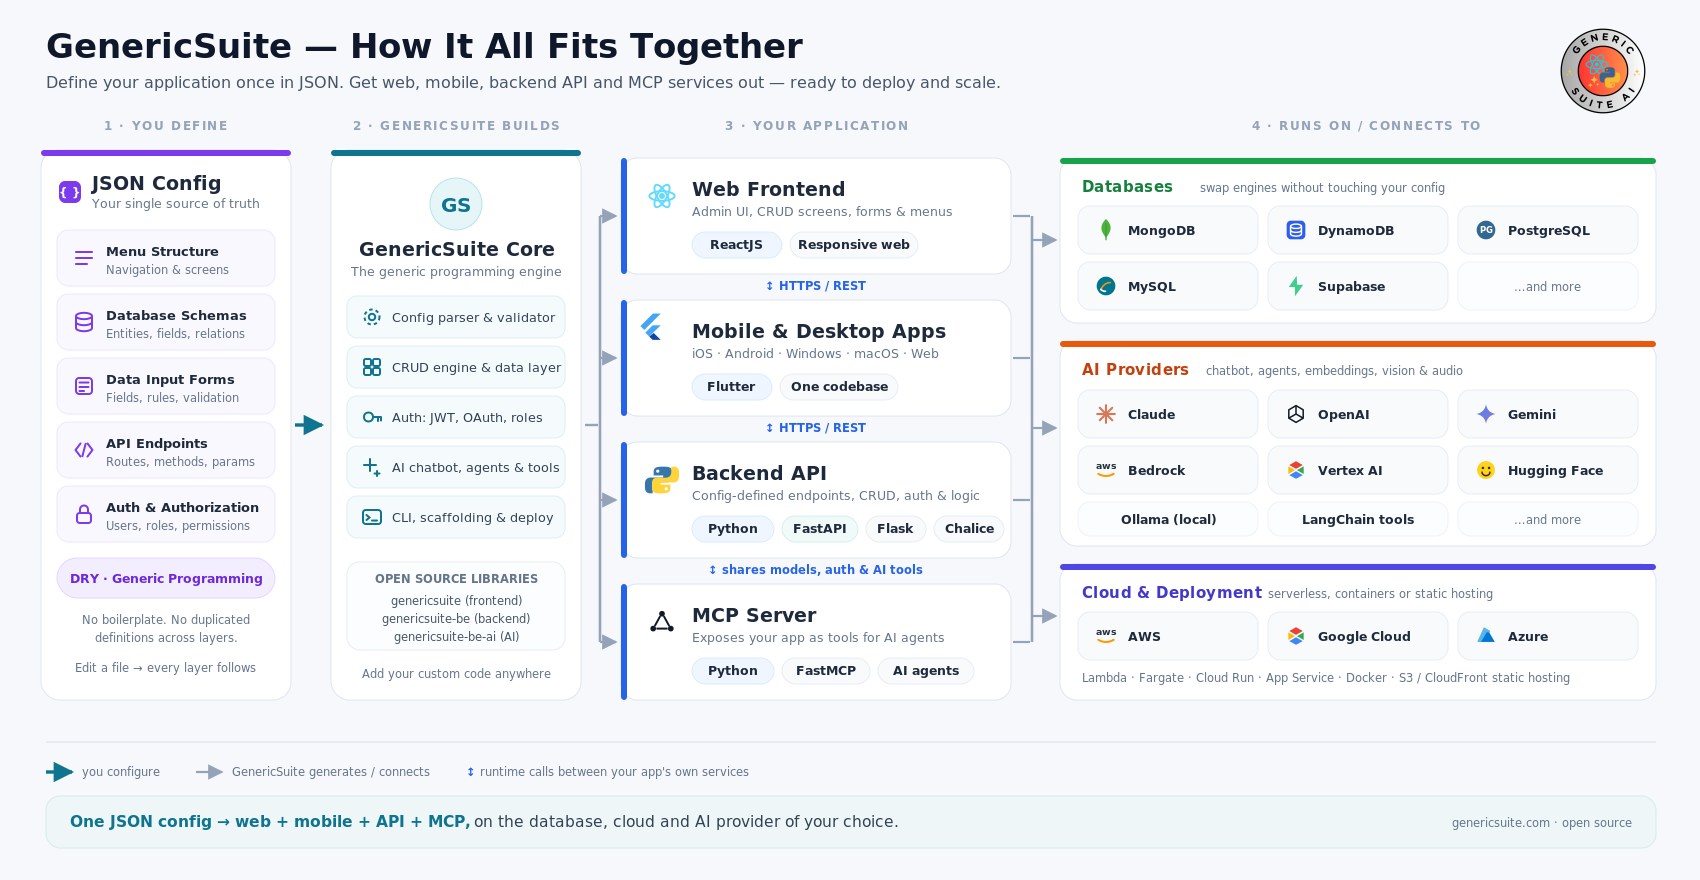Click the aws logo in Cloud & Deployment

point(1106,636)
